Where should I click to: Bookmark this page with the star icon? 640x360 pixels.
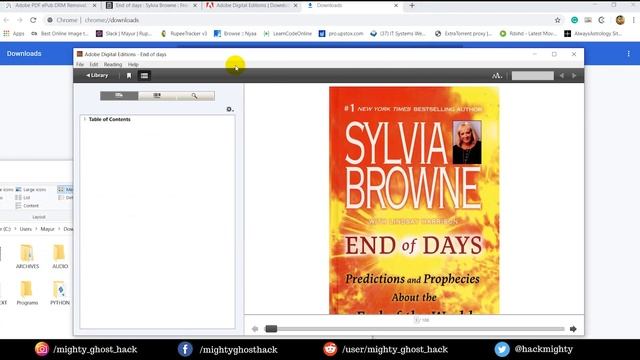click(557, 20)
